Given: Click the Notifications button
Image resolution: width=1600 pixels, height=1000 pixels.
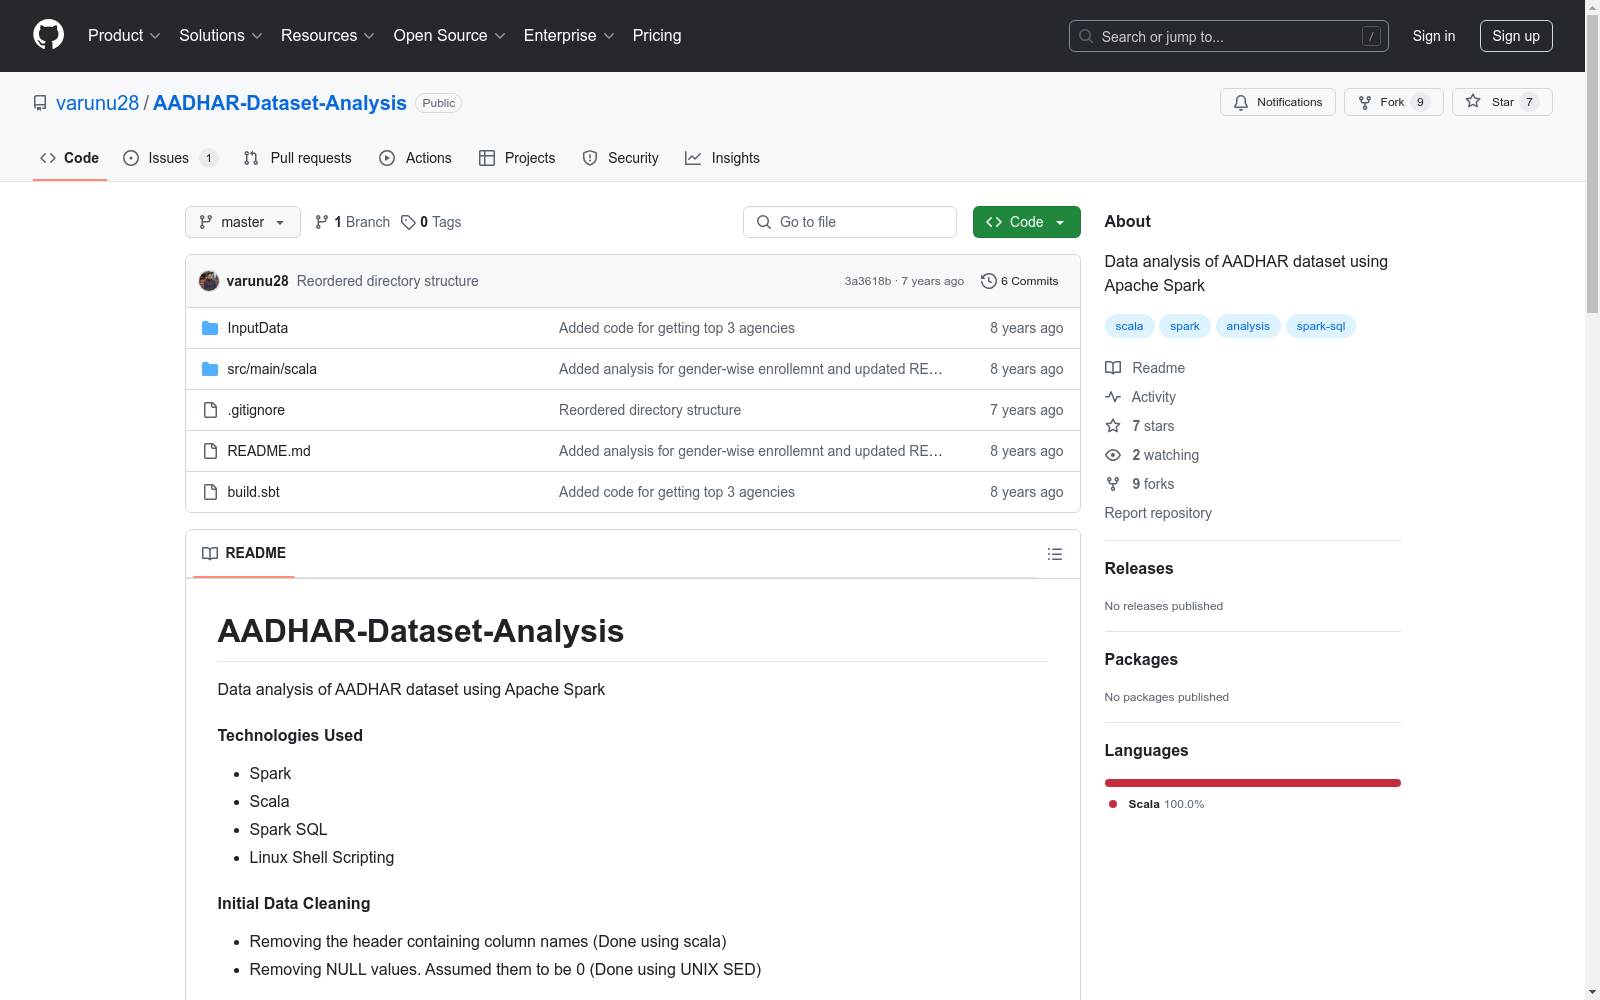Looking at the screenshot, I should [x=1278, y=102].
